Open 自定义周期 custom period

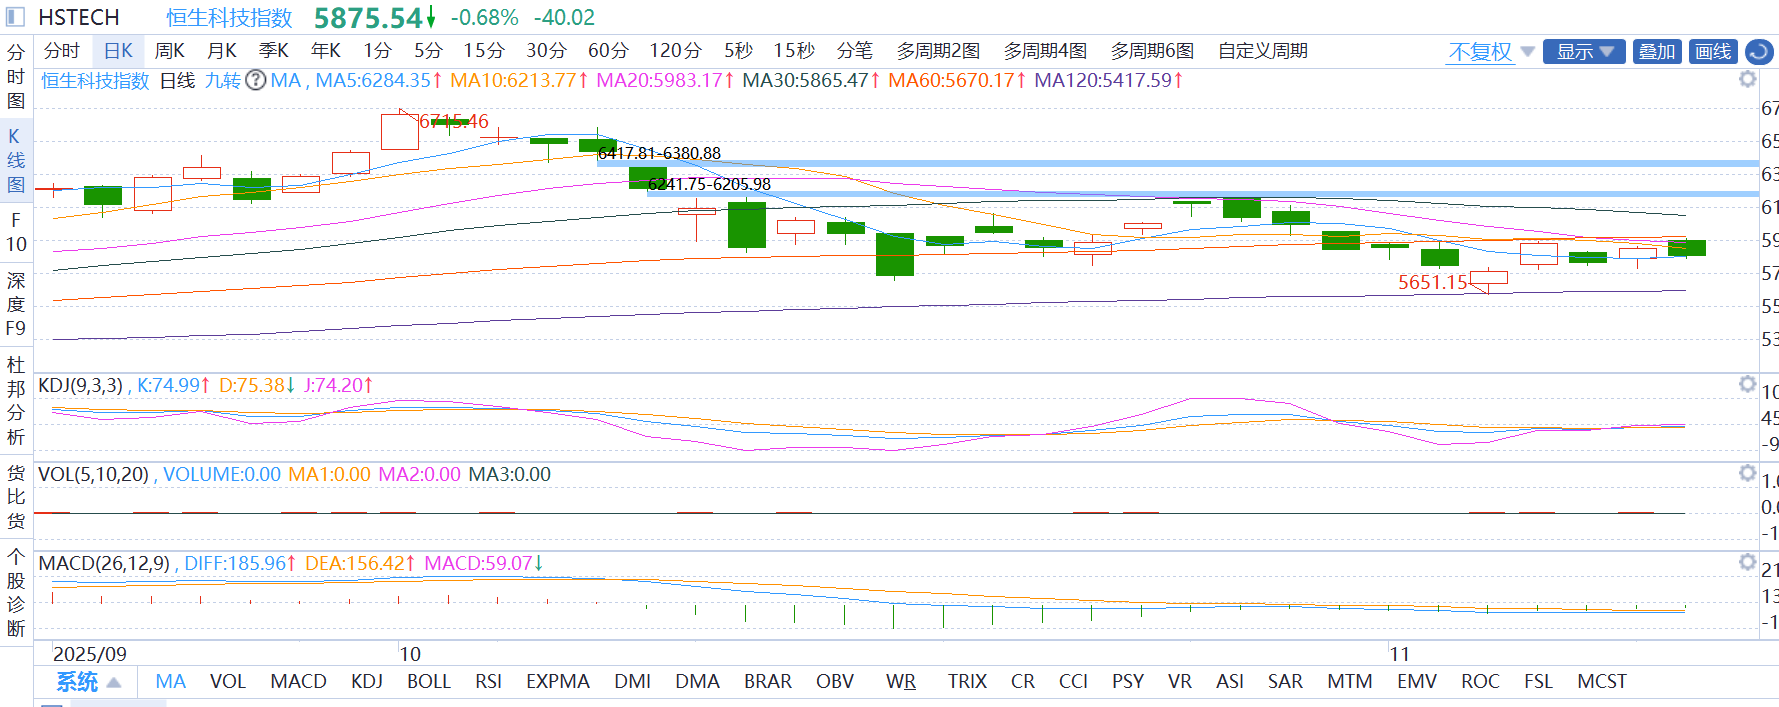(x=1263, y=51)
